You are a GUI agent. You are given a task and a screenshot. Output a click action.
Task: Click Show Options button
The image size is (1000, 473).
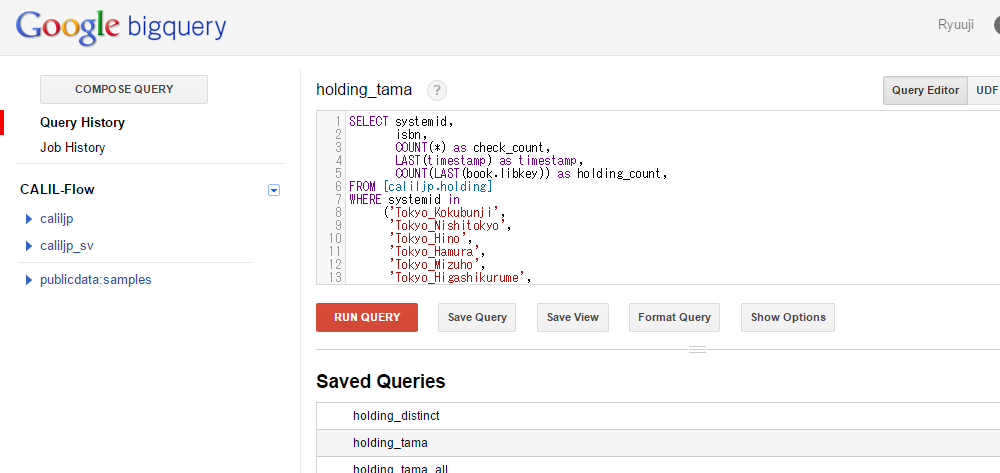click(x=788, y=317)
